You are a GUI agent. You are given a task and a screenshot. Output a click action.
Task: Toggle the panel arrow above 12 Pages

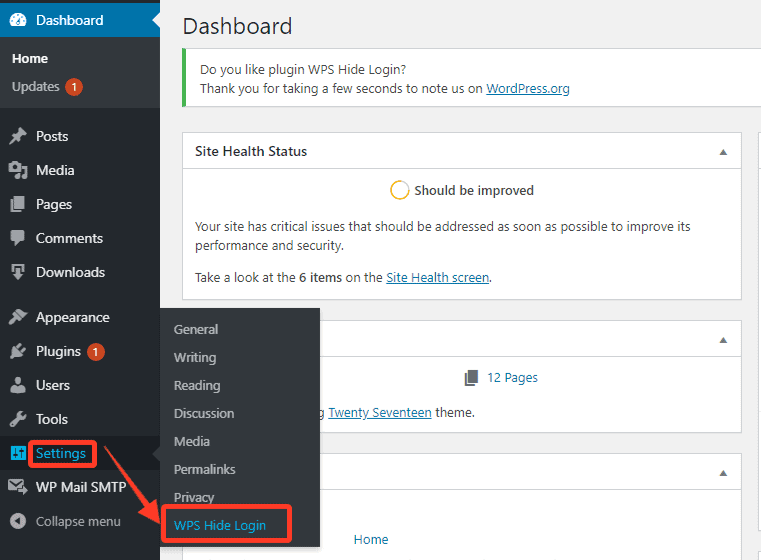coord(723,340)
